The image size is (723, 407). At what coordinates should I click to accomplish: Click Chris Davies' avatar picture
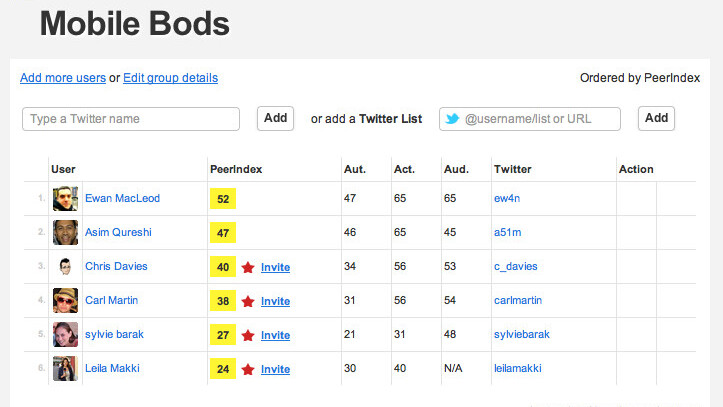[x=65, y=266]
